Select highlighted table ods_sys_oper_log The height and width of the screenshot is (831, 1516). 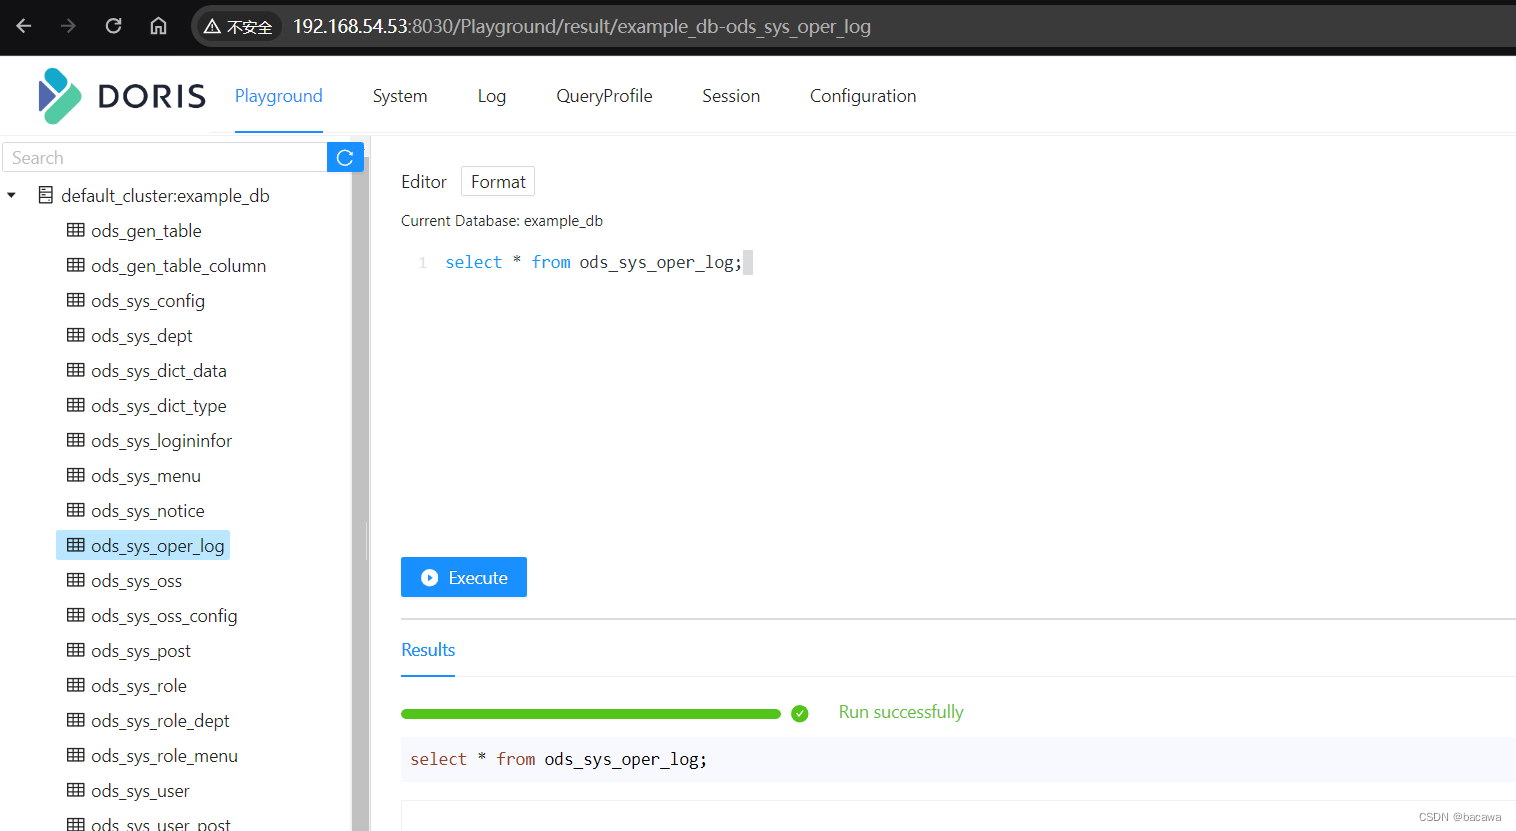tap(158, 546)
